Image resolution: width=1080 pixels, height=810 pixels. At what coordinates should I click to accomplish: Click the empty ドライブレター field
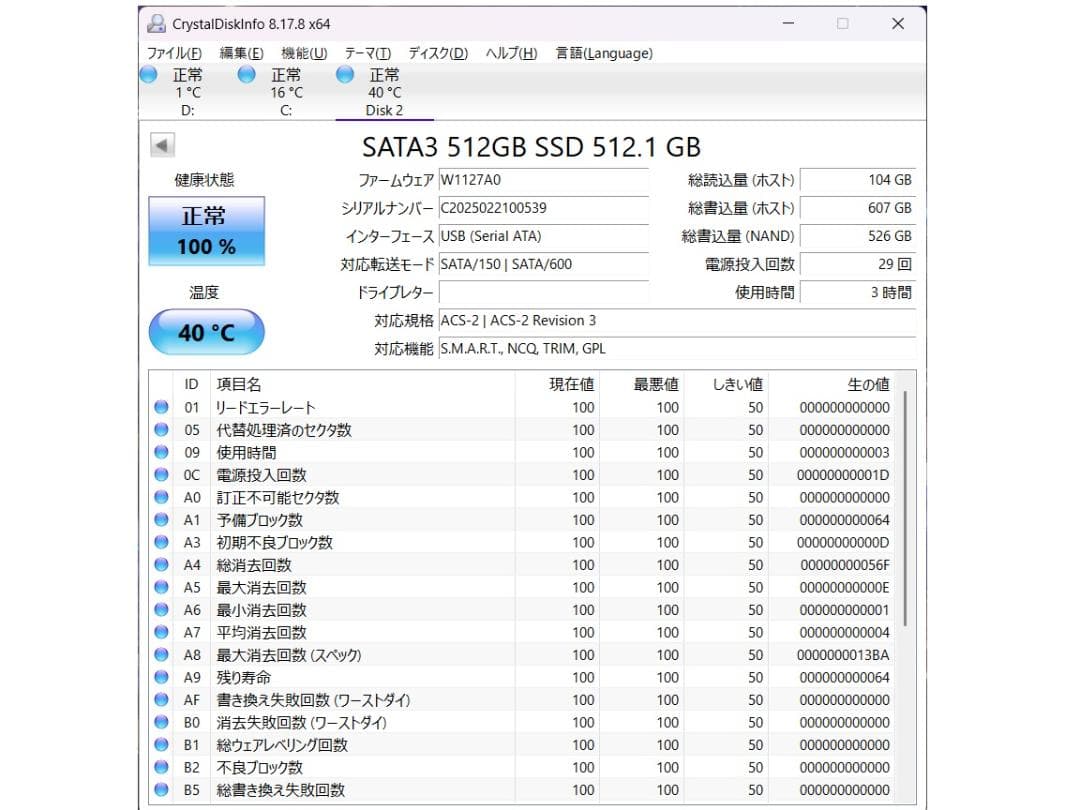545,292
